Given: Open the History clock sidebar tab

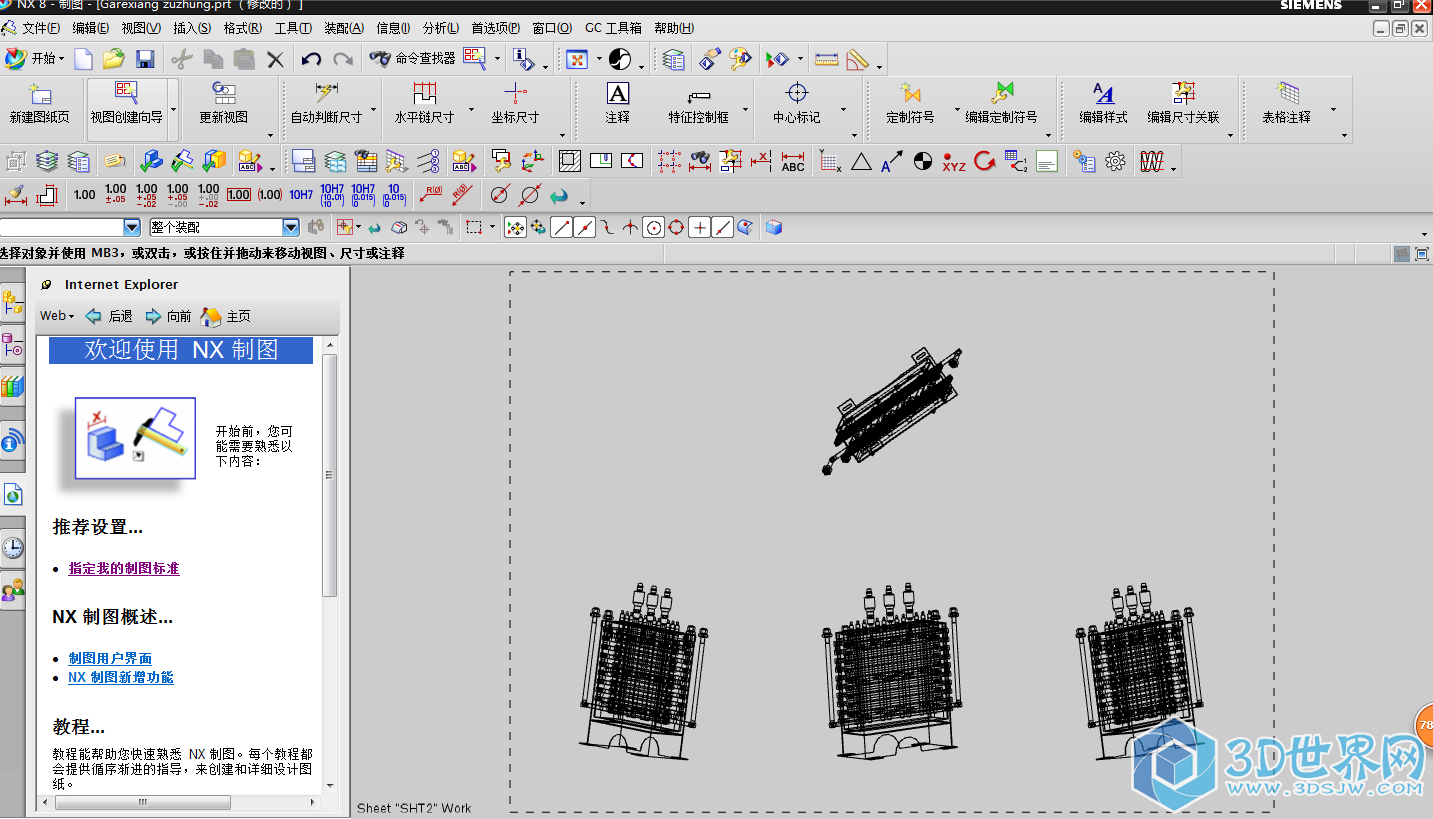Looking at the screenshot, I should [12, 547].
